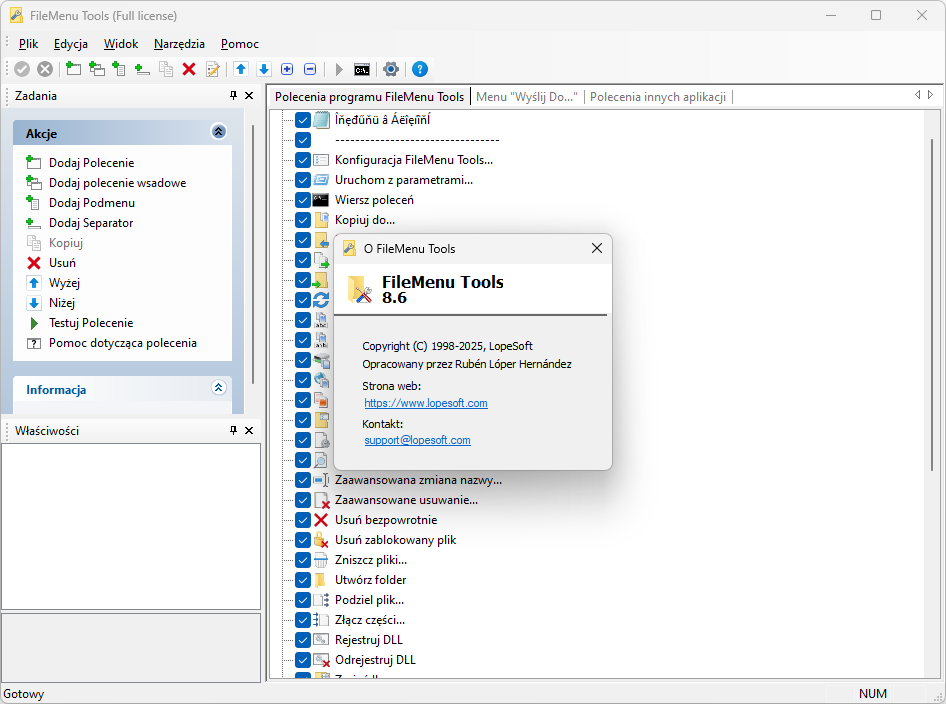Click the Add command toolbar icon
Viewport: 946px width, 704px height.
coord(73,69)
